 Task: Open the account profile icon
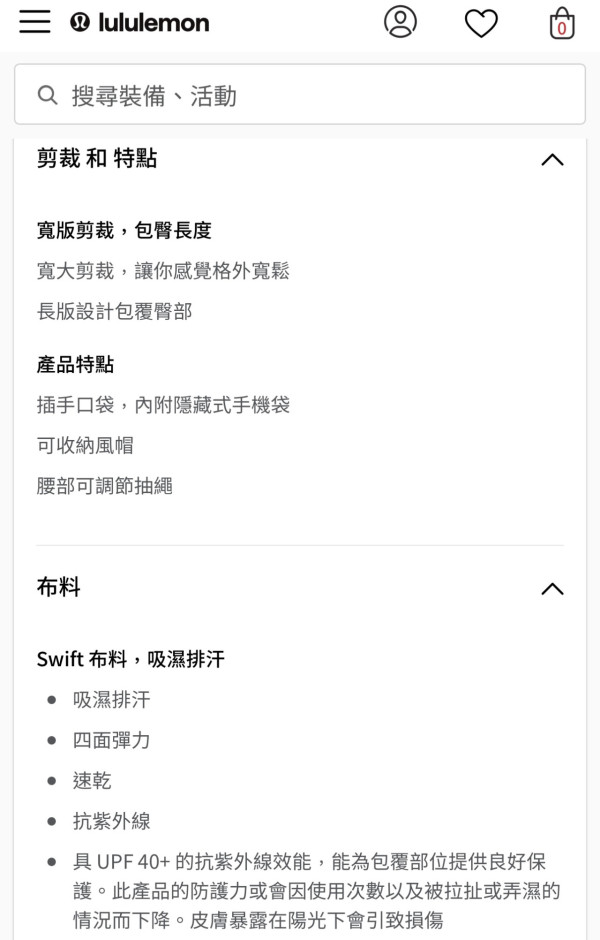click(x=400, y=22)
